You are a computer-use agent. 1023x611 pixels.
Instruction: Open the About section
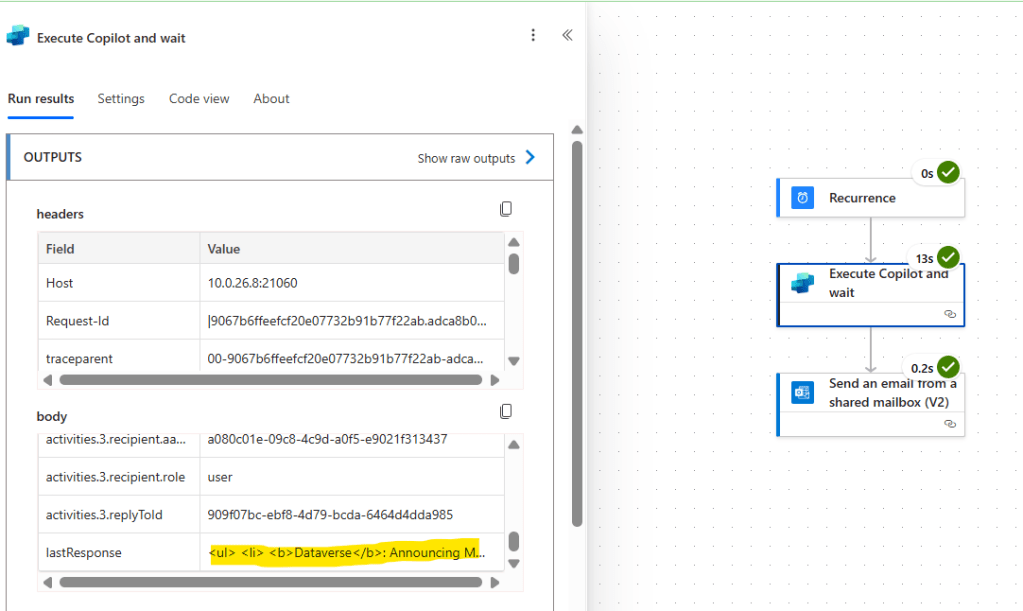270,98
